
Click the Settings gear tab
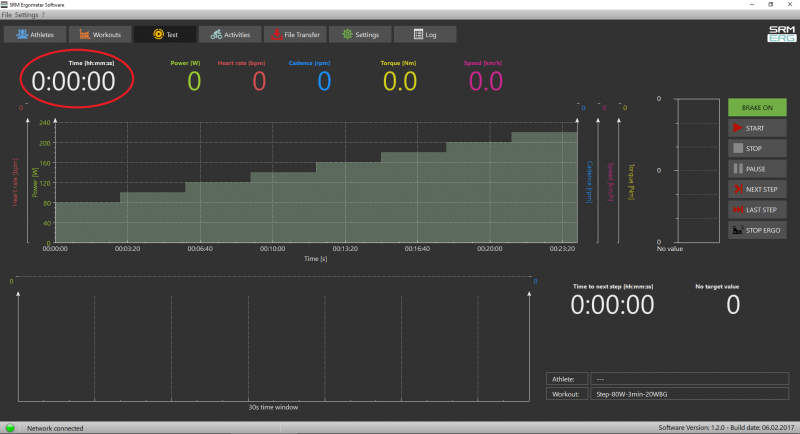coord(359,34)
